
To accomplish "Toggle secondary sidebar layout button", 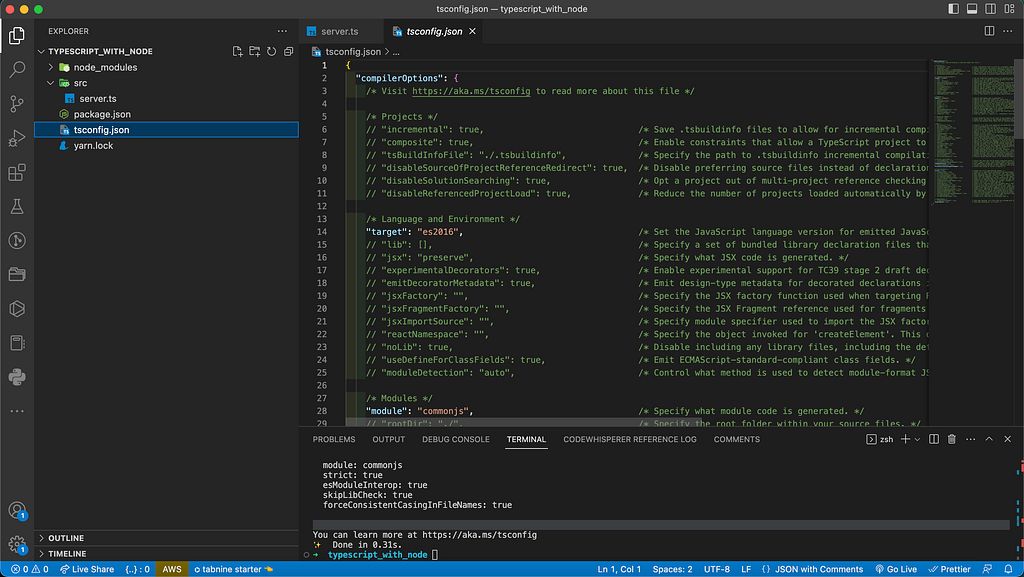I will pyautogui.click(x=991, y=9).
